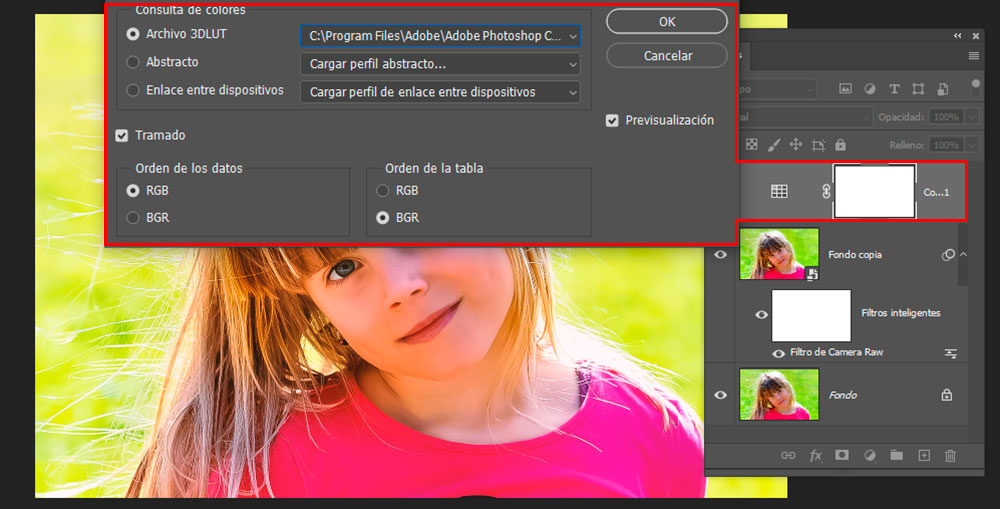1000x509 pixels.
Task: Click the Co...1 layer name
Action: pyautogui.click(x=936, y=192)
